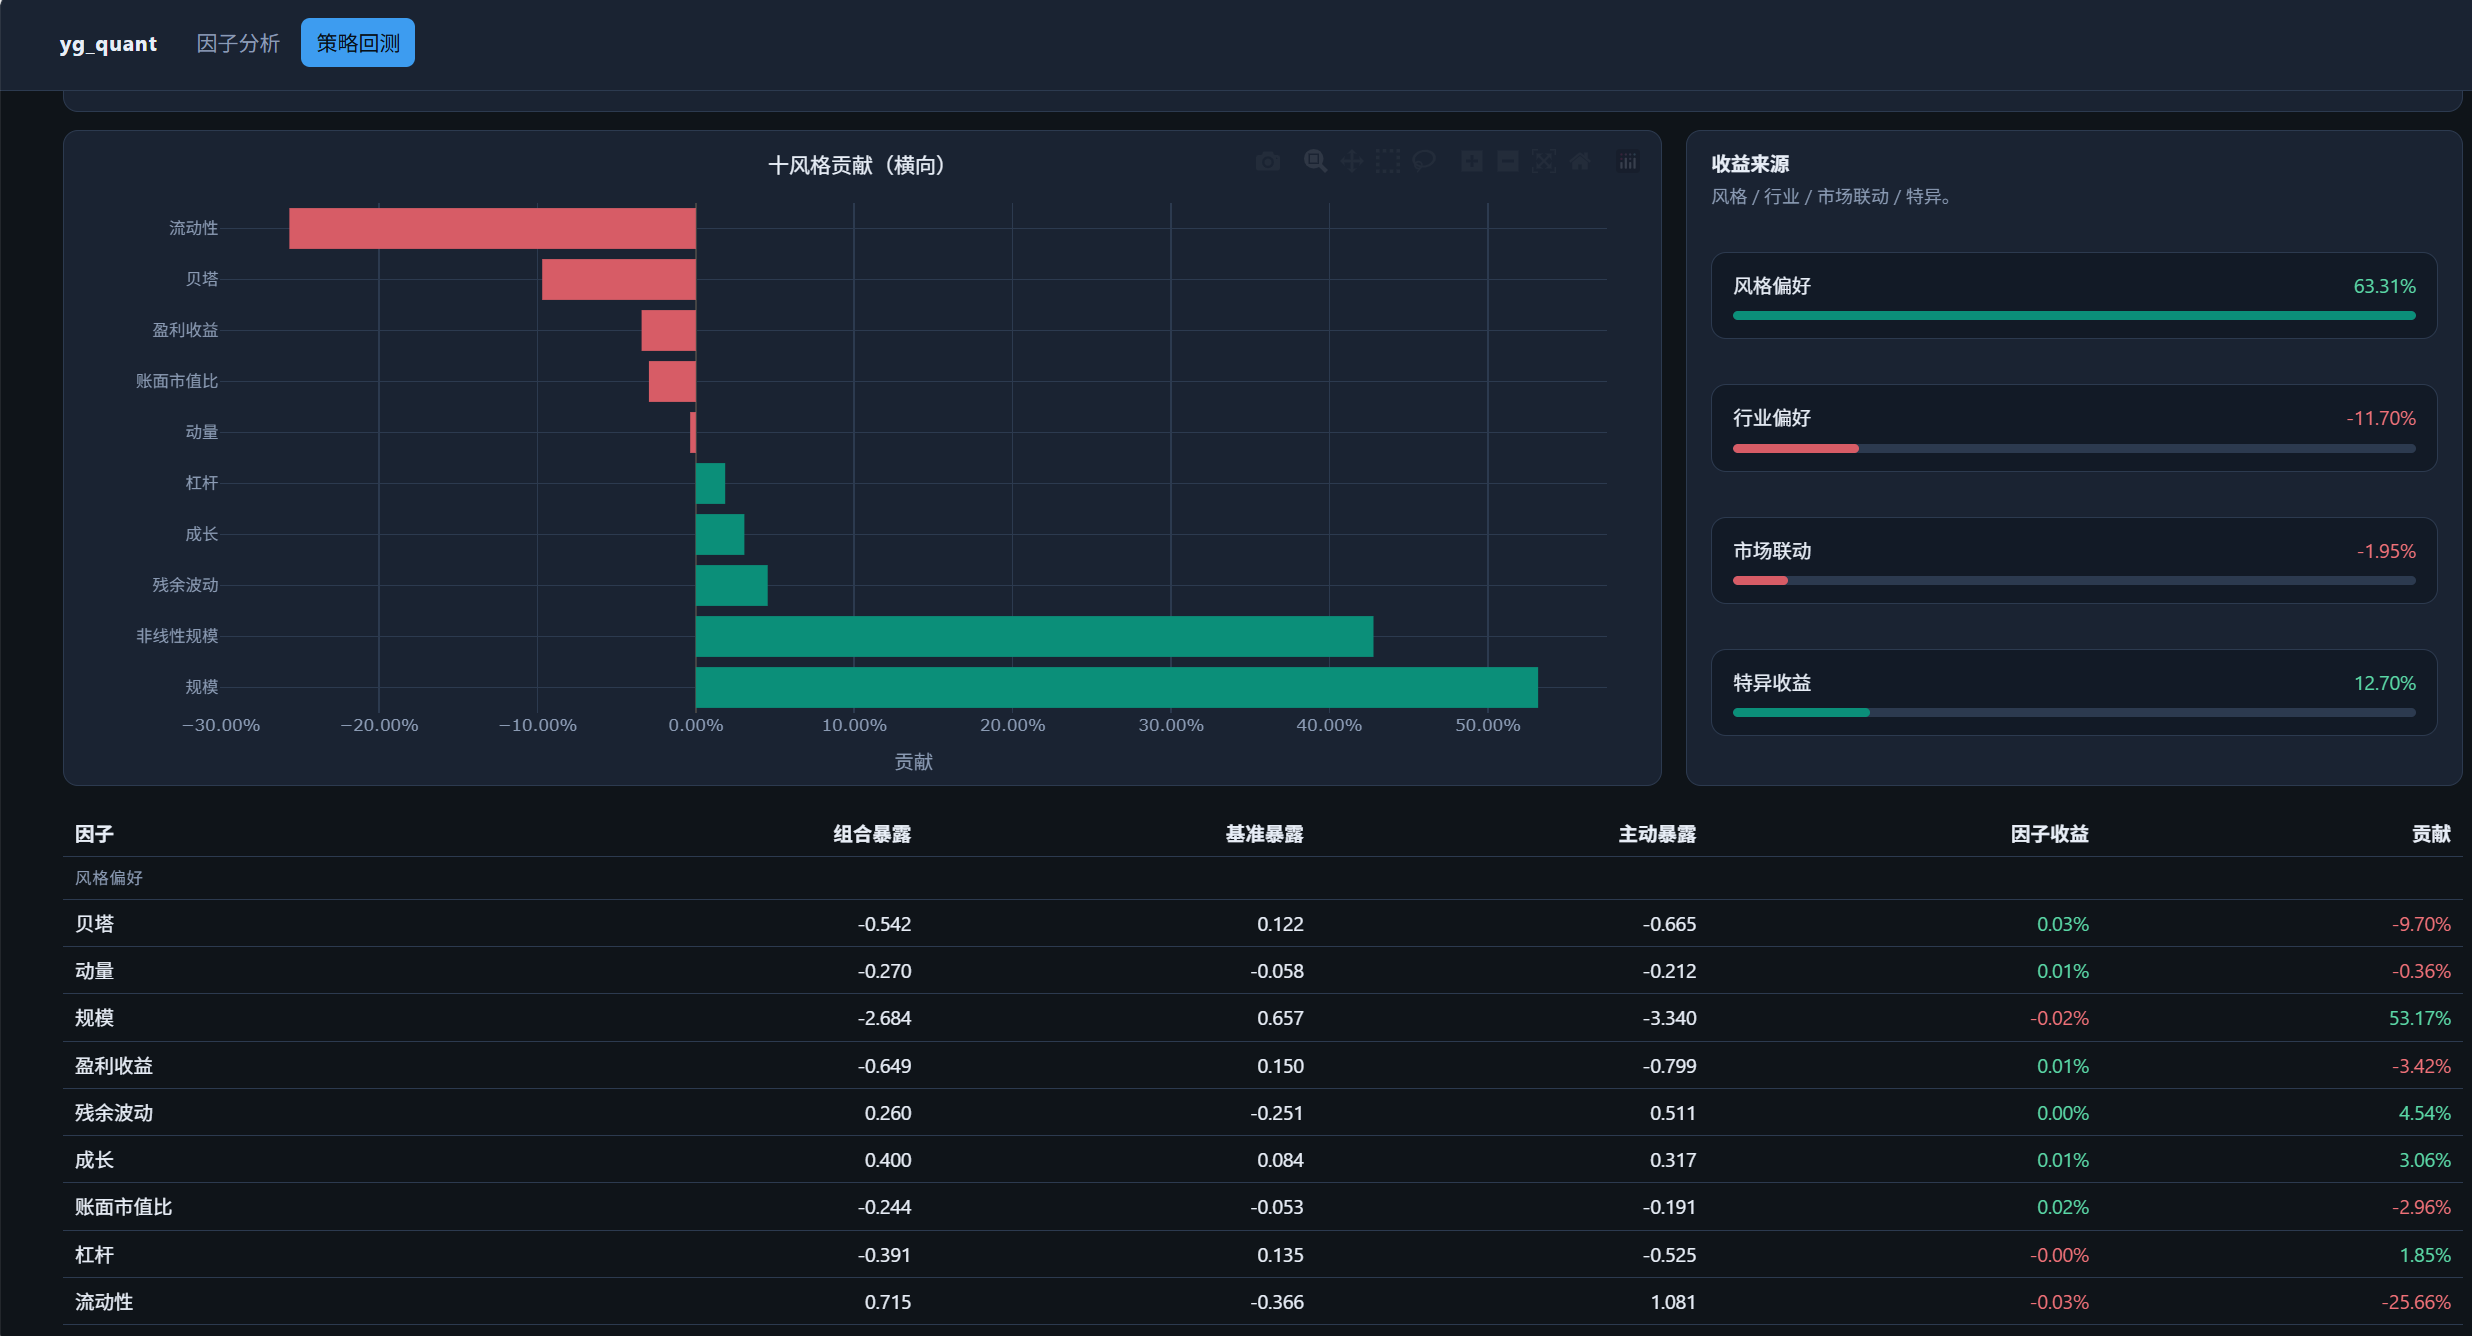Reset axes with the home icon
2472x1336 pixels.
(x=1579, y=161)
